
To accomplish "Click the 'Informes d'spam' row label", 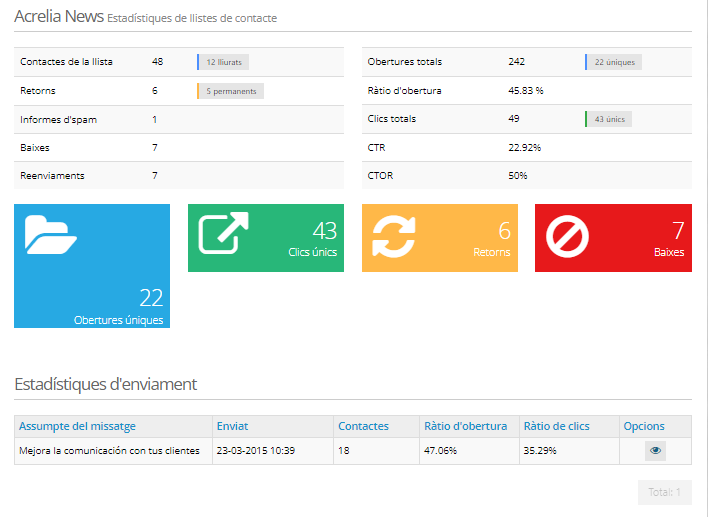I will point(58,120).
